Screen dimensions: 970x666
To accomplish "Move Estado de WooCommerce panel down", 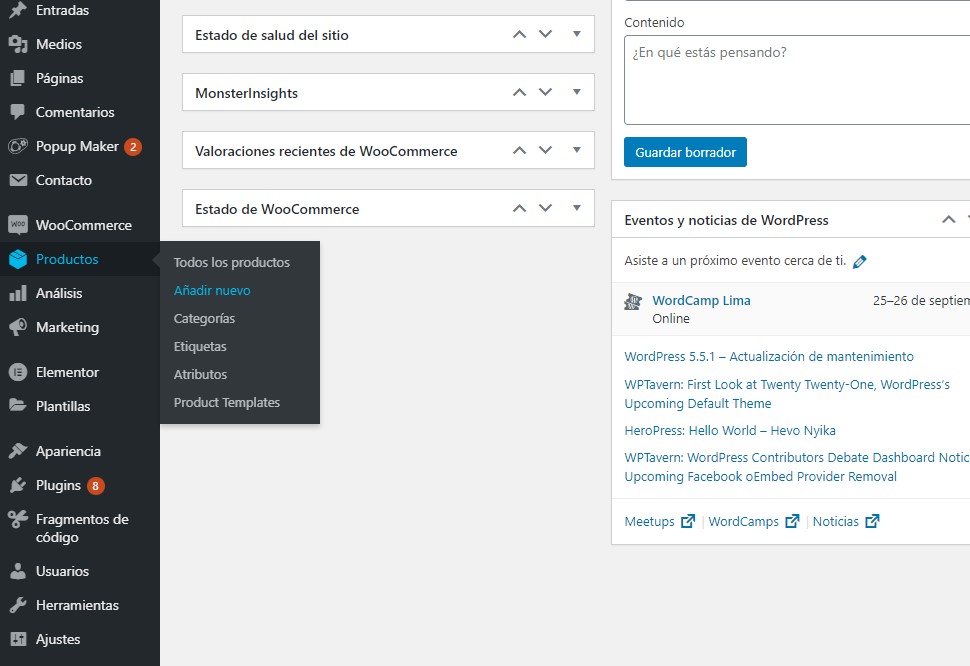I will pyautogui.click(x=545, y=208).
